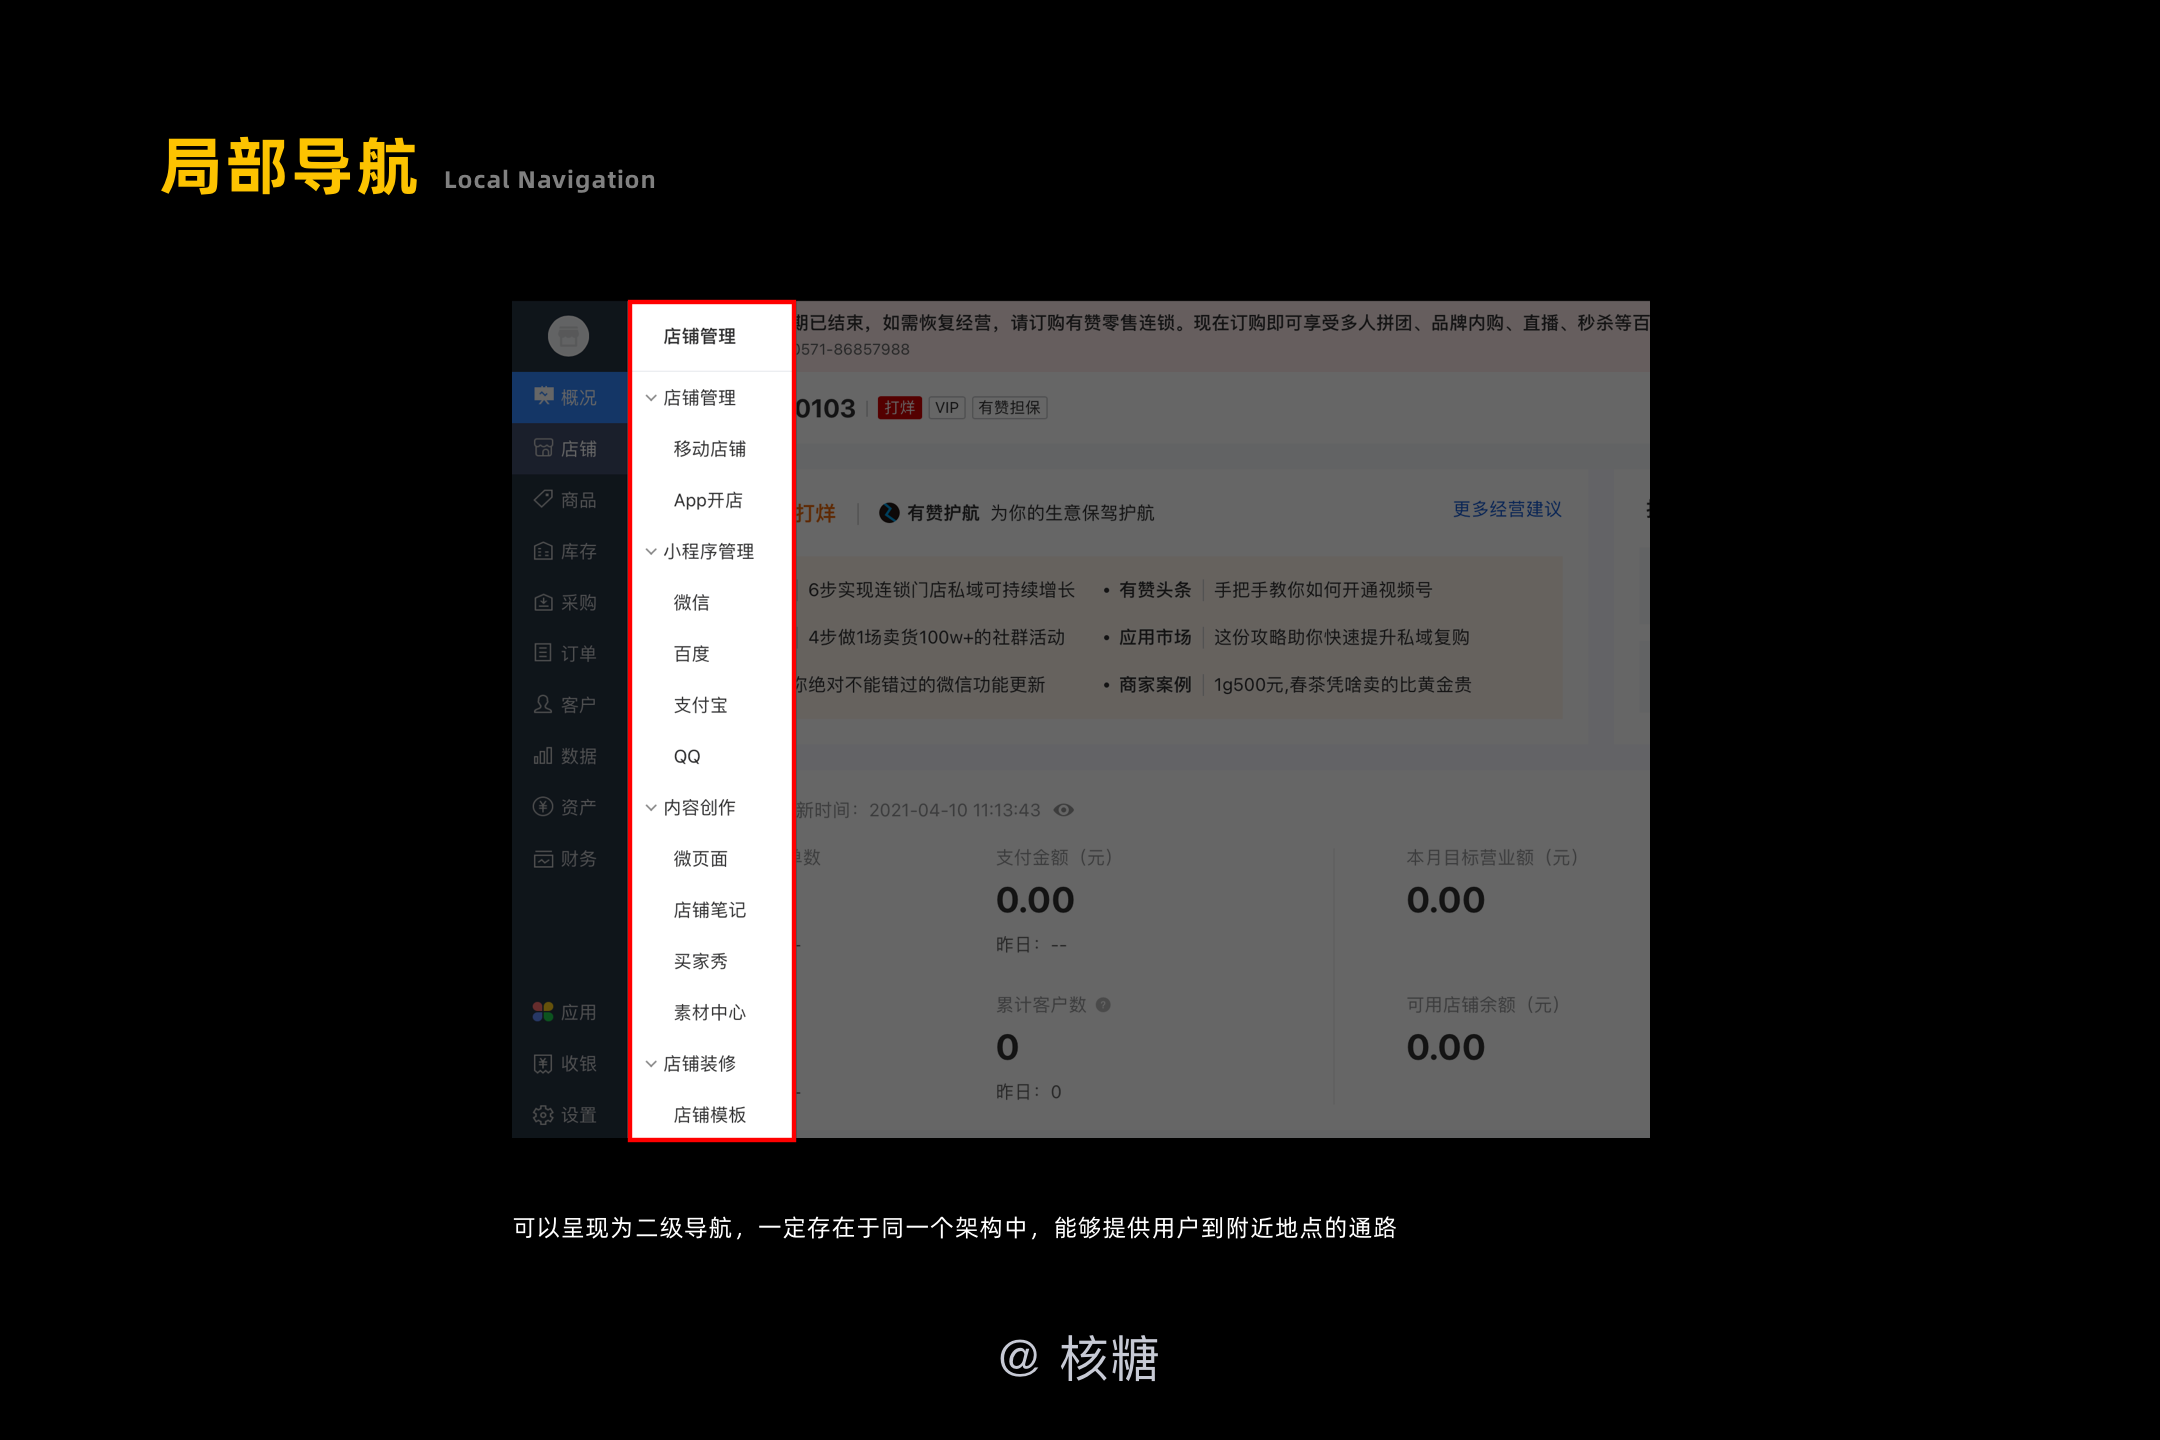Image resolution: width=2160 pixels, height=1440 pixels.
Task: Collapse the 内容创作 section
Action: [x=651, y=808]
